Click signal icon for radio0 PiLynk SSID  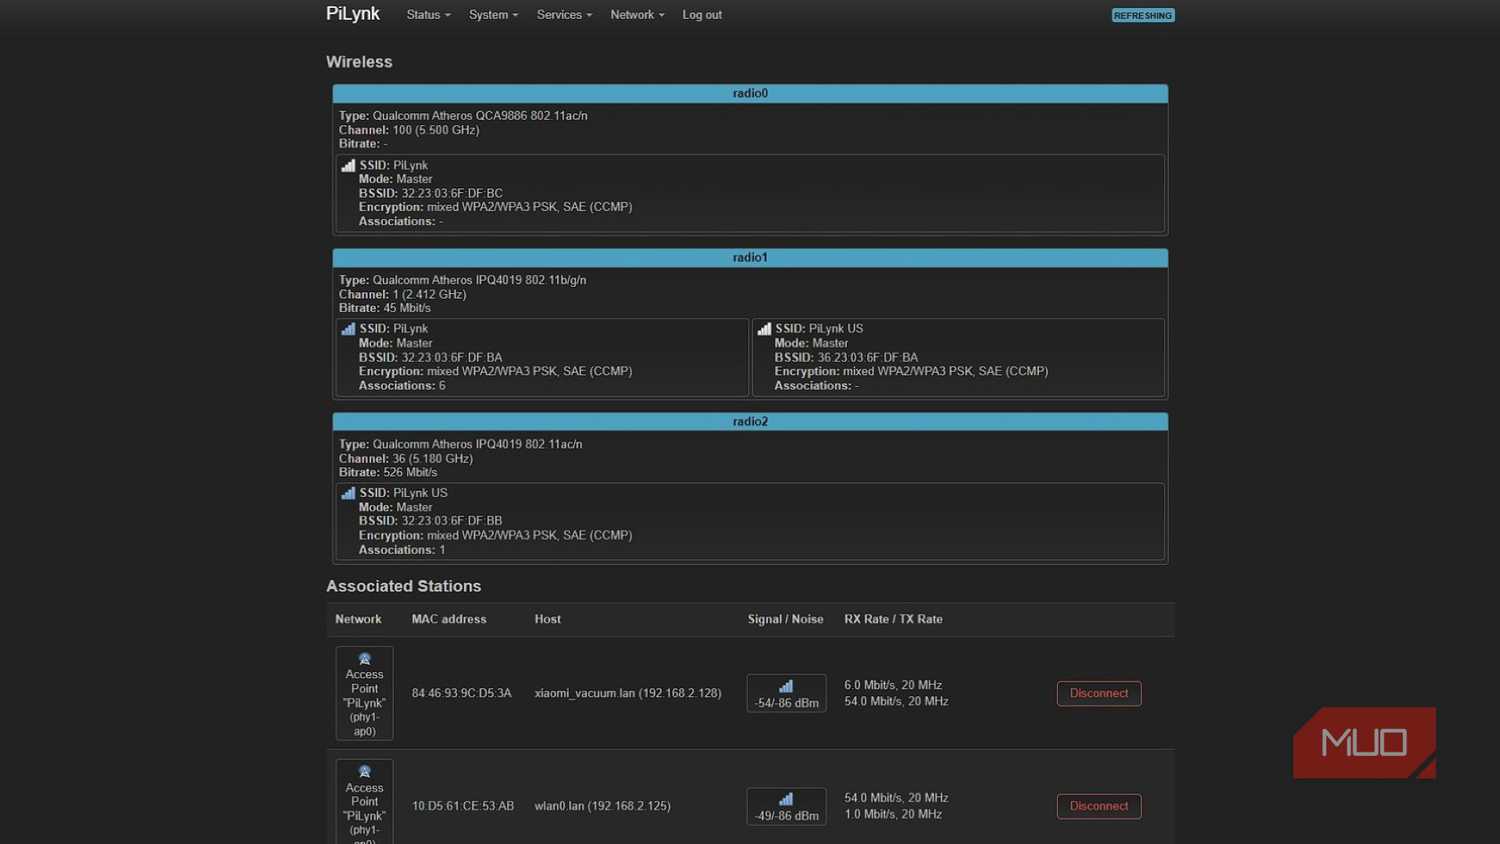pyautogui.click(x=348, y=165)
